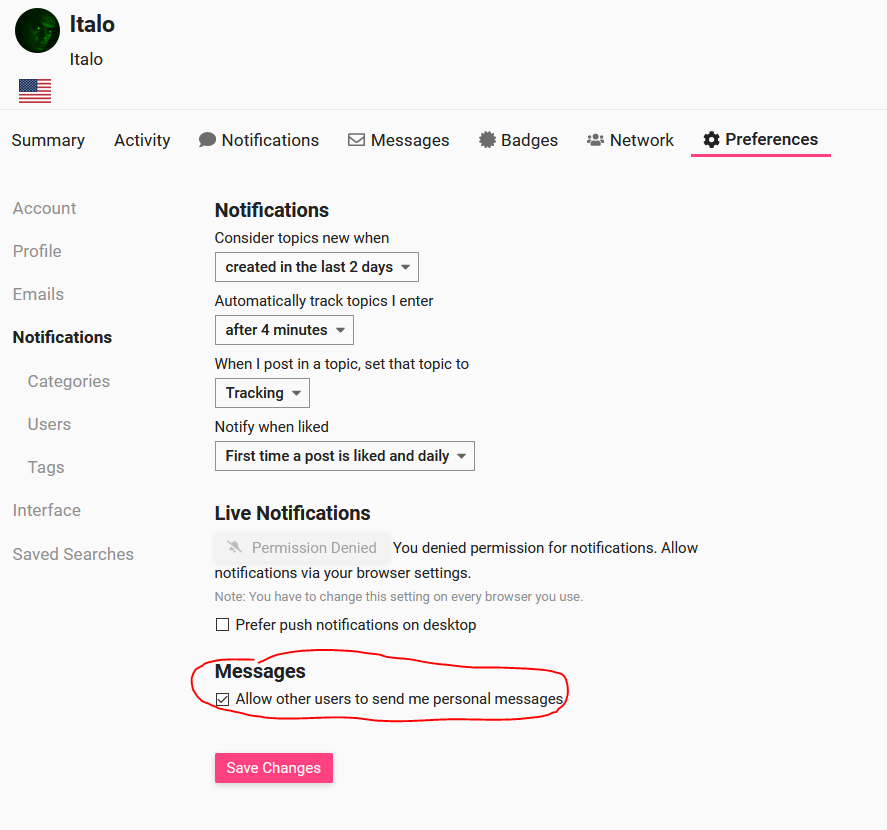
Task: Expand the 'after 4 minutes' dropdown
Action: (x=284, y=330)
